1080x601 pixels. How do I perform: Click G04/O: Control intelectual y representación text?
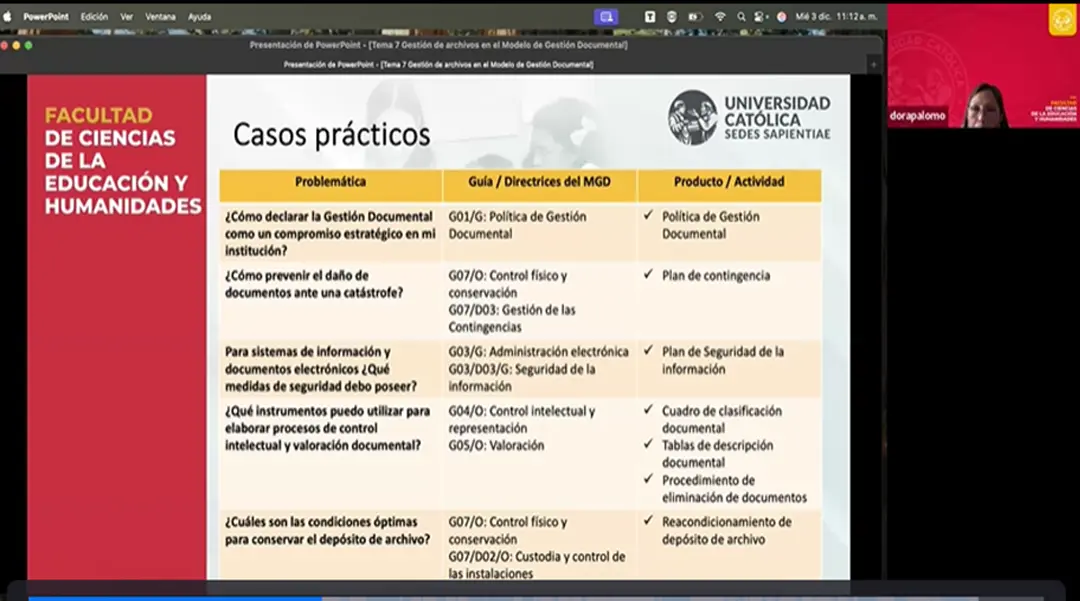(x=521, y=419)
